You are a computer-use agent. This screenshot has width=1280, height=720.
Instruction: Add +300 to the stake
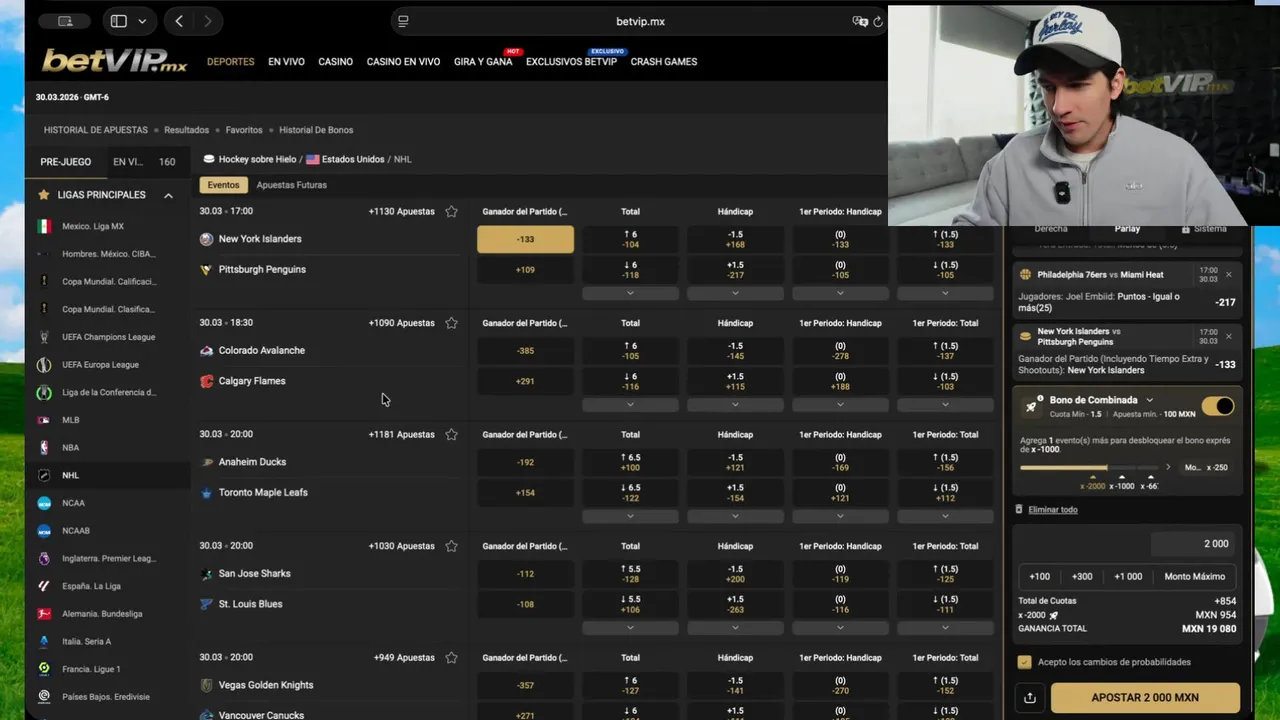pos(1082,576)
